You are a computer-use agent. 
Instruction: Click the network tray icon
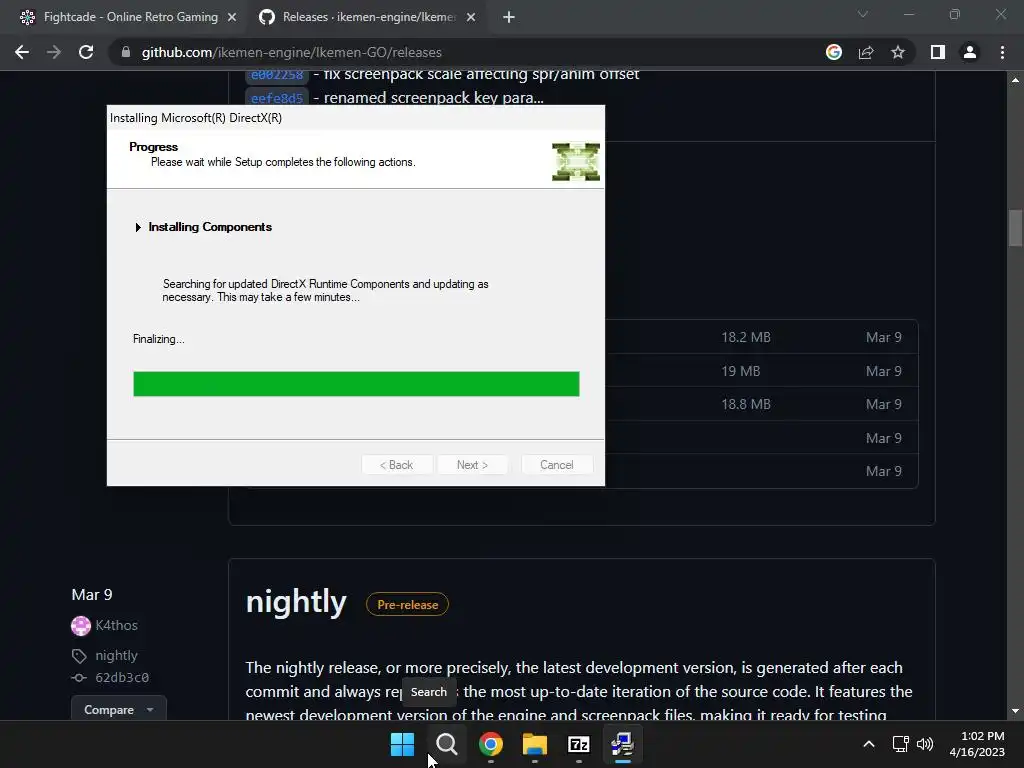pos(901,744)
